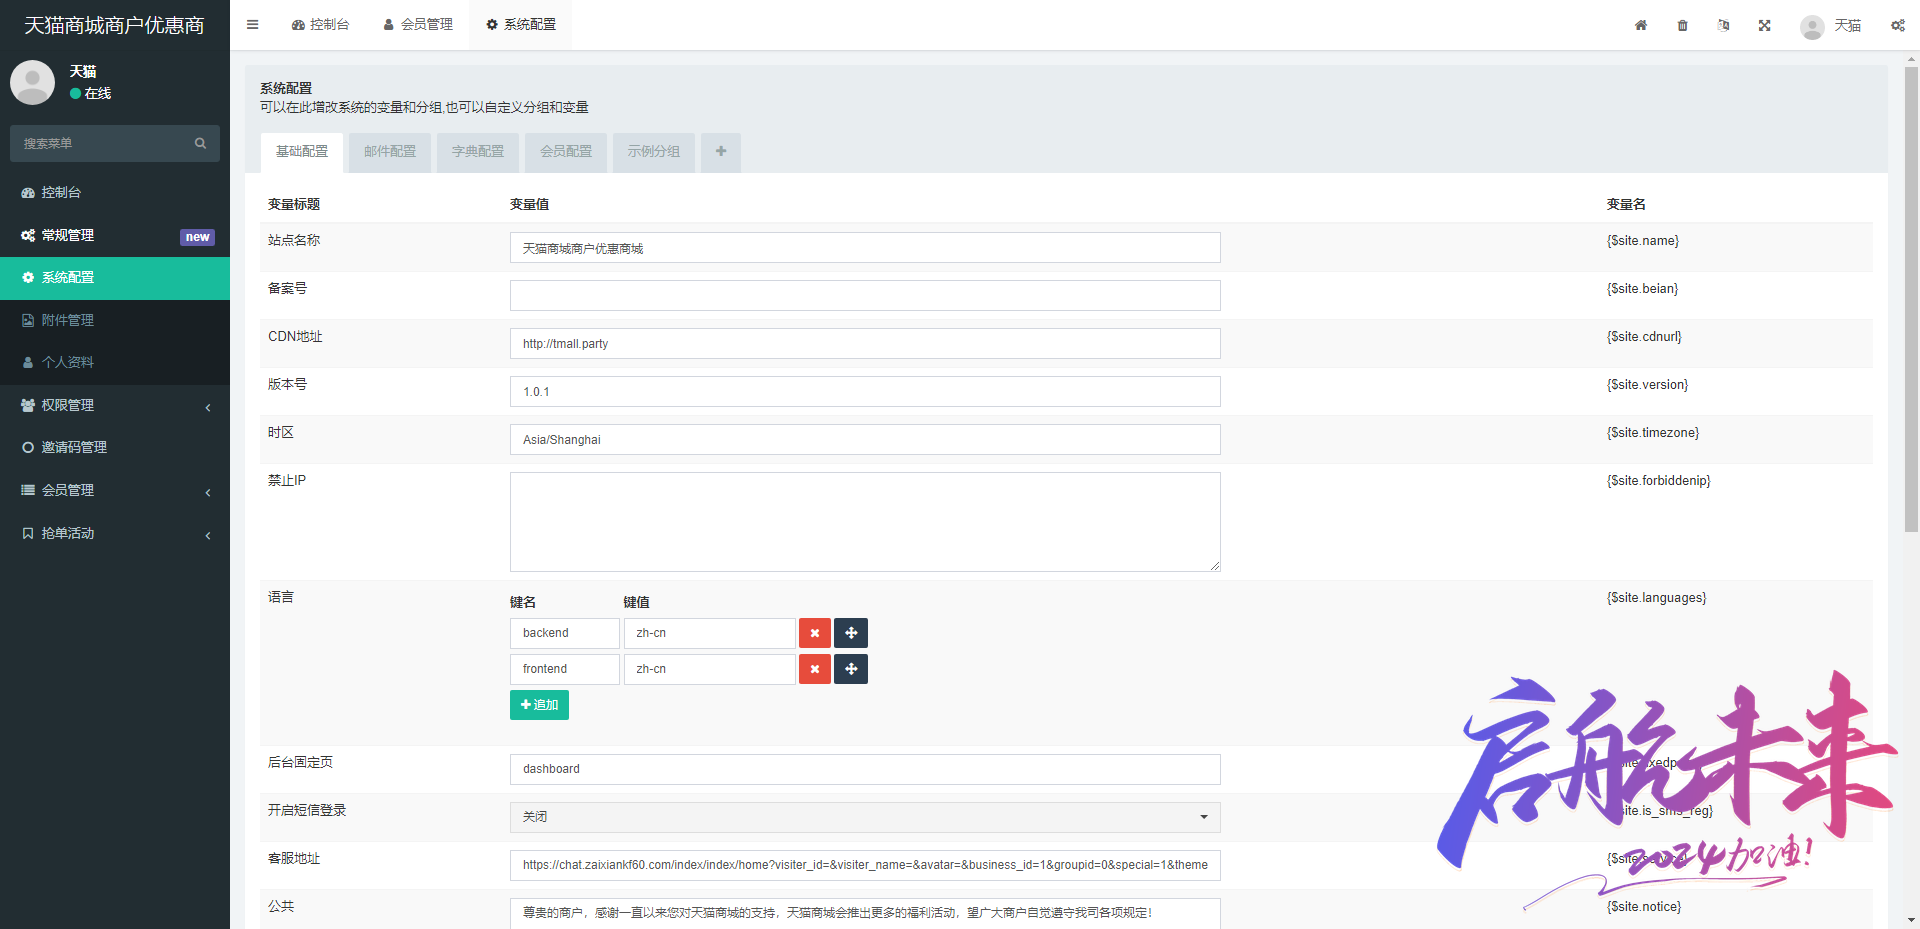Image resolution: width=1920 pixels, height=929 pixels.
Task: Open the top-right settings cogs icon
Action: [1898, 25]
